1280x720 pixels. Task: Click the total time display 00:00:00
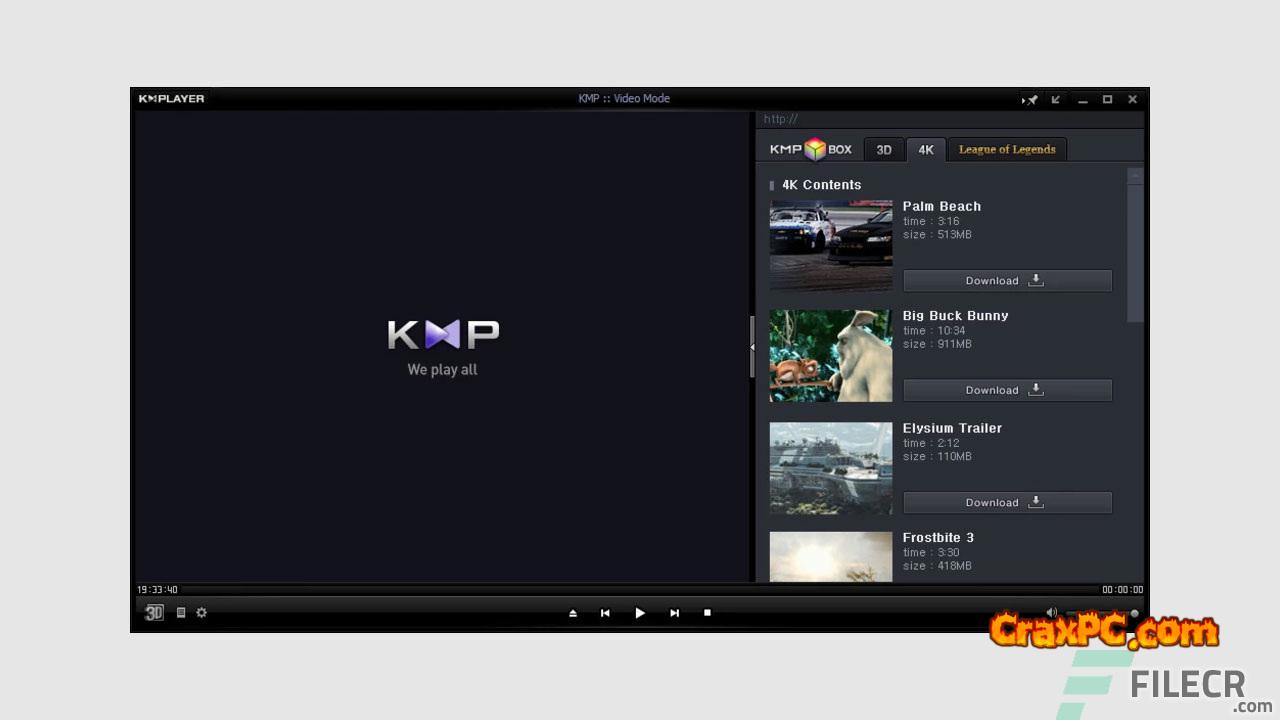coord(1122,590)
